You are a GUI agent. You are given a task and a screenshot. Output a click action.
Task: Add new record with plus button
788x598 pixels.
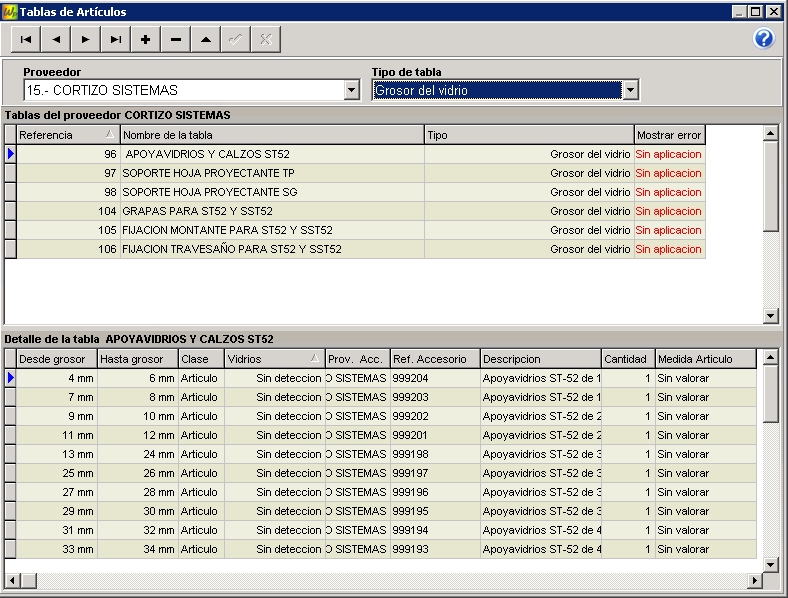point(146,39)
